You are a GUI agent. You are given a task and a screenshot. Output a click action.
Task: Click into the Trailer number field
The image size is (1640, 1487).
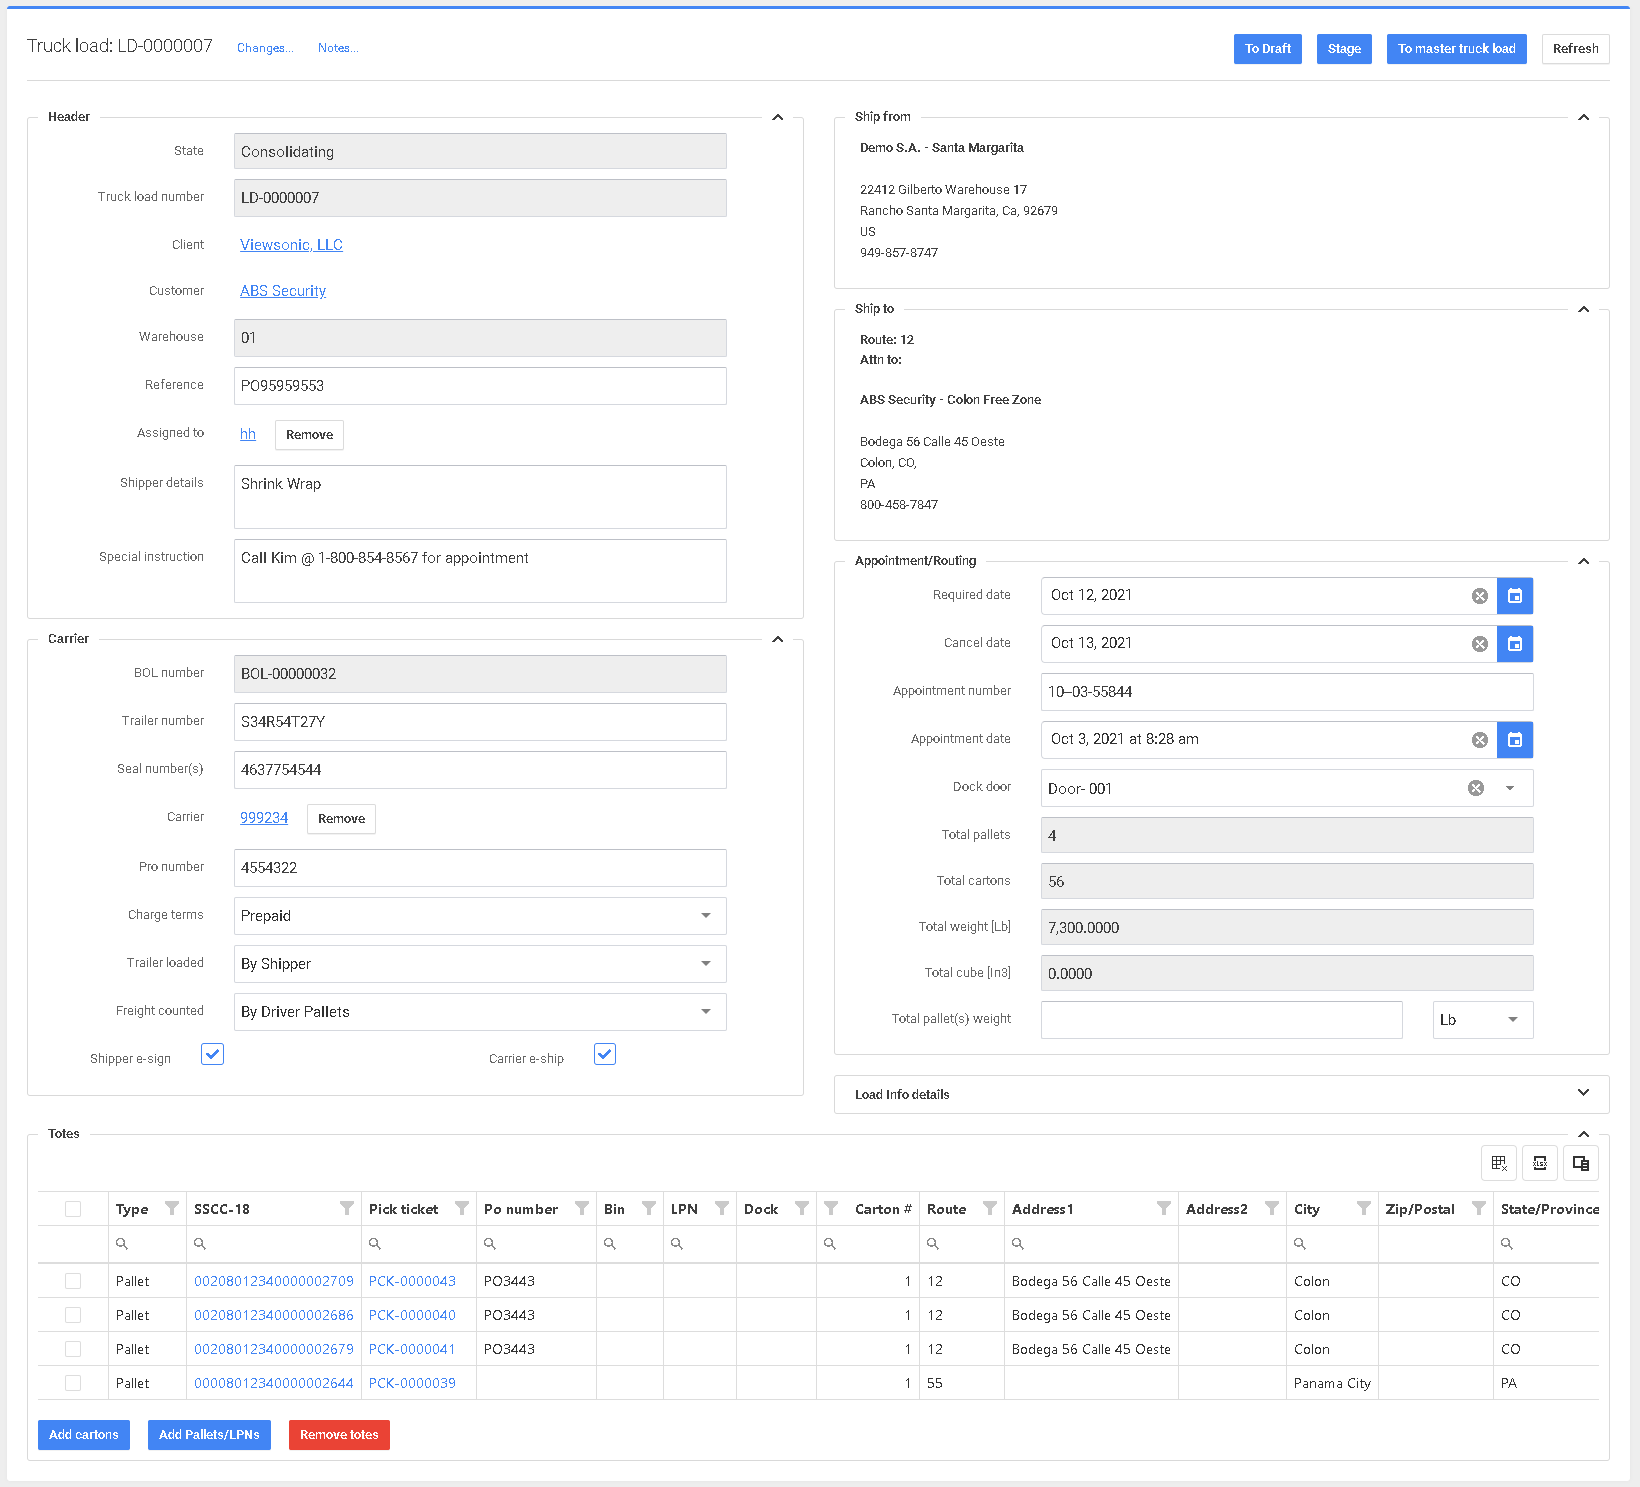pos(480,722)
